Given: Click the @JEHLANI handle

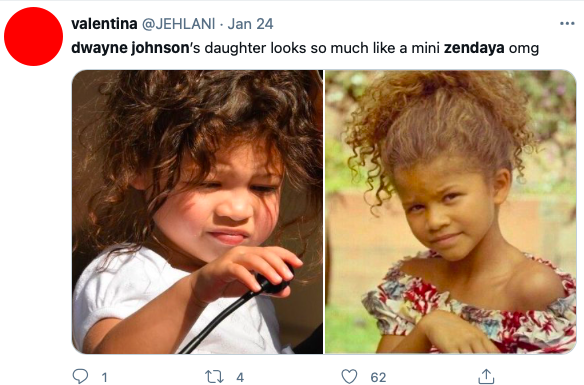Looking at the screenshot, I should [x=178, y=24].
